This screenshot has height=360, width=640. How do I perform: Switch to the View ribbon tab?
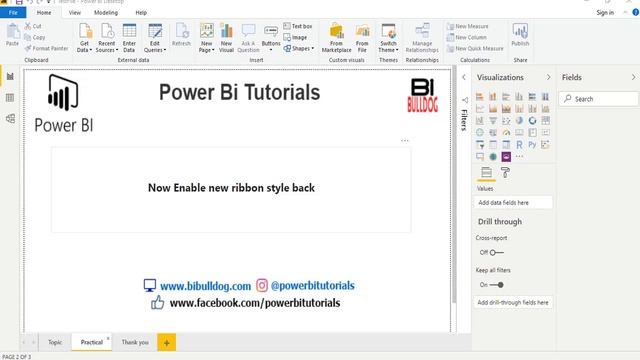pos(75,13)
